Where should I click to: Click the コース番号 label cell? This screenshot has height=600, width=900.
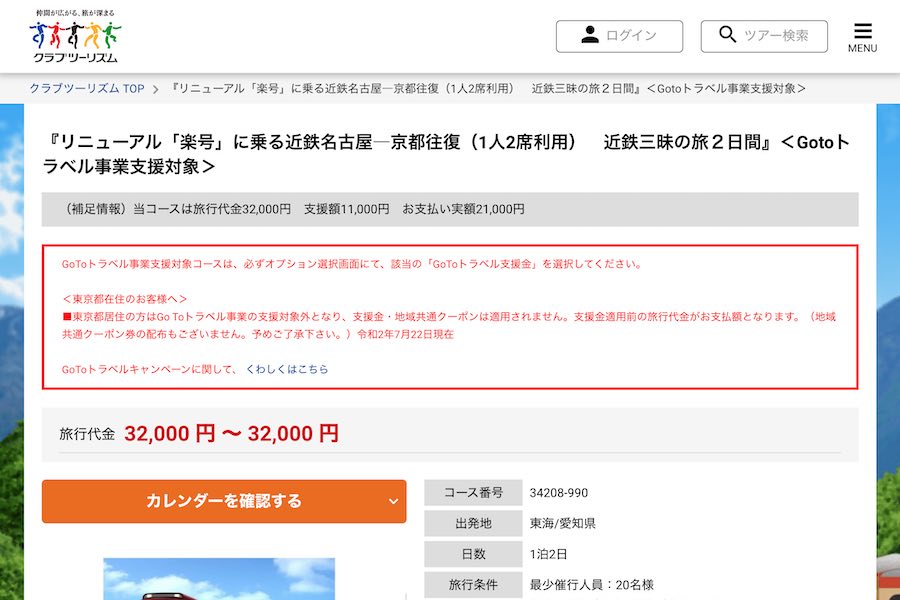[473, 493]
